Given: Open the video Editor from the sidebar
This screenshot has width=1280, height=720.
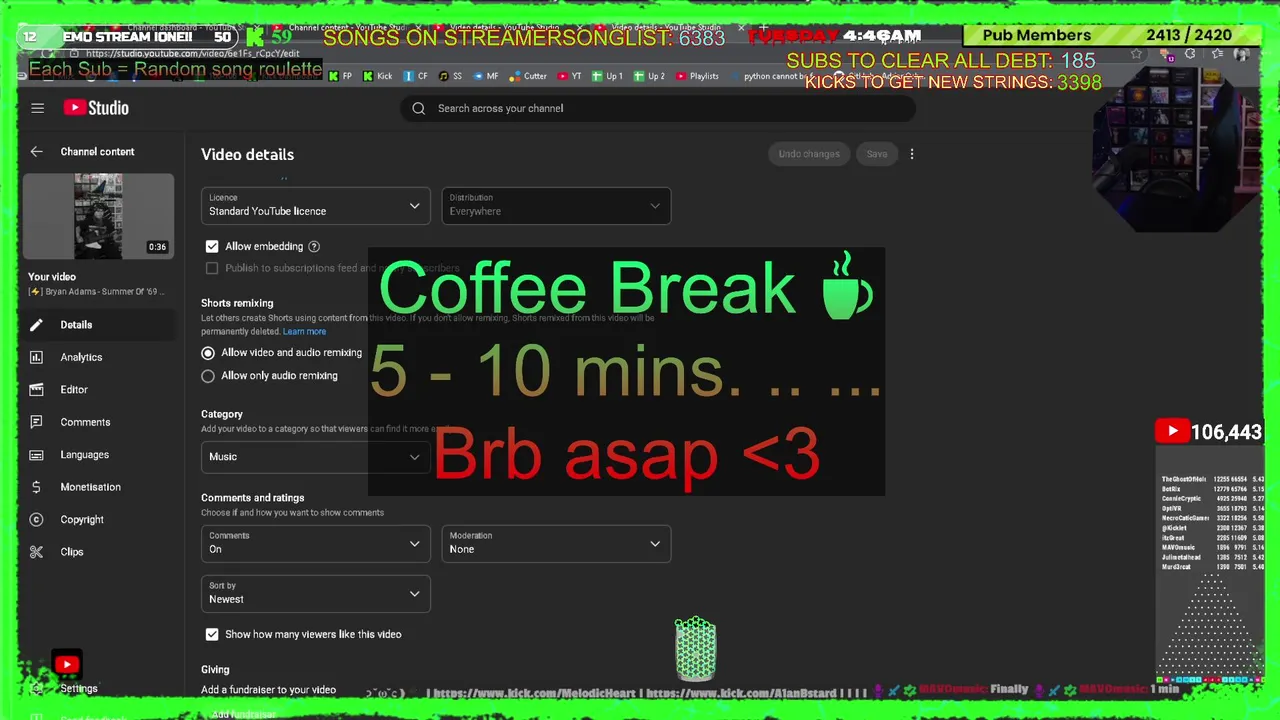Looking at the screenshot, I should [74, 390].
